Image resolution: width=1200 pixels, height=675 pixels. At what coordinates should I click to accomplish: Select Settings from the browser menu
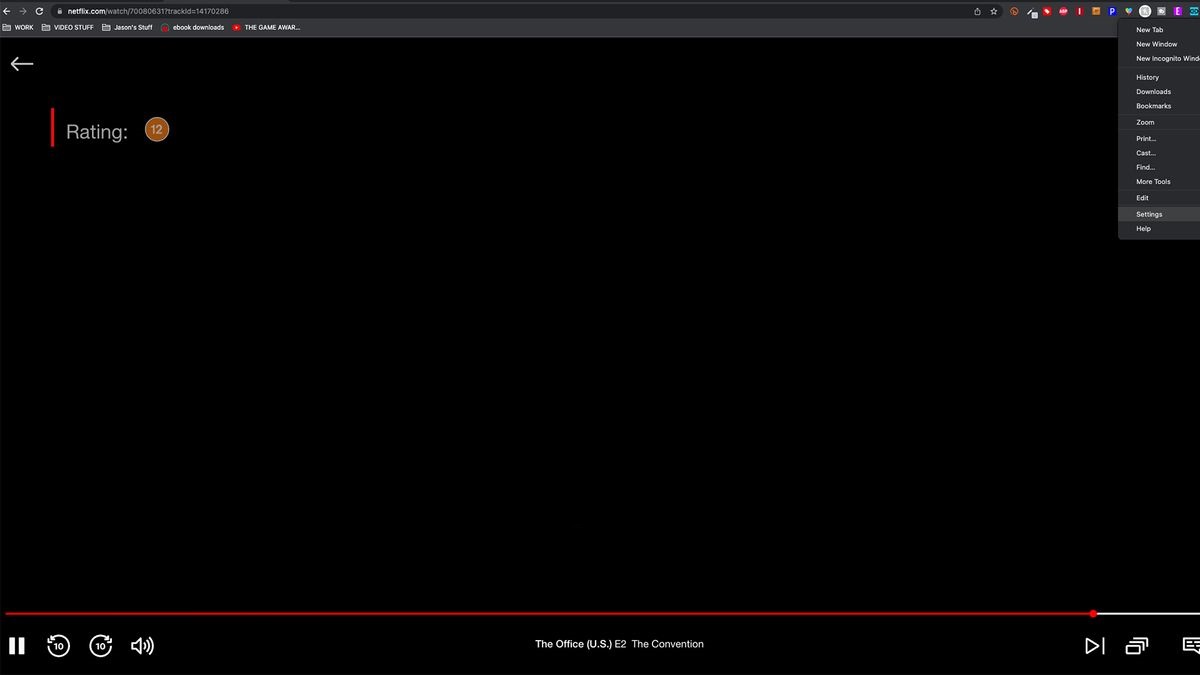point(1149,214)
